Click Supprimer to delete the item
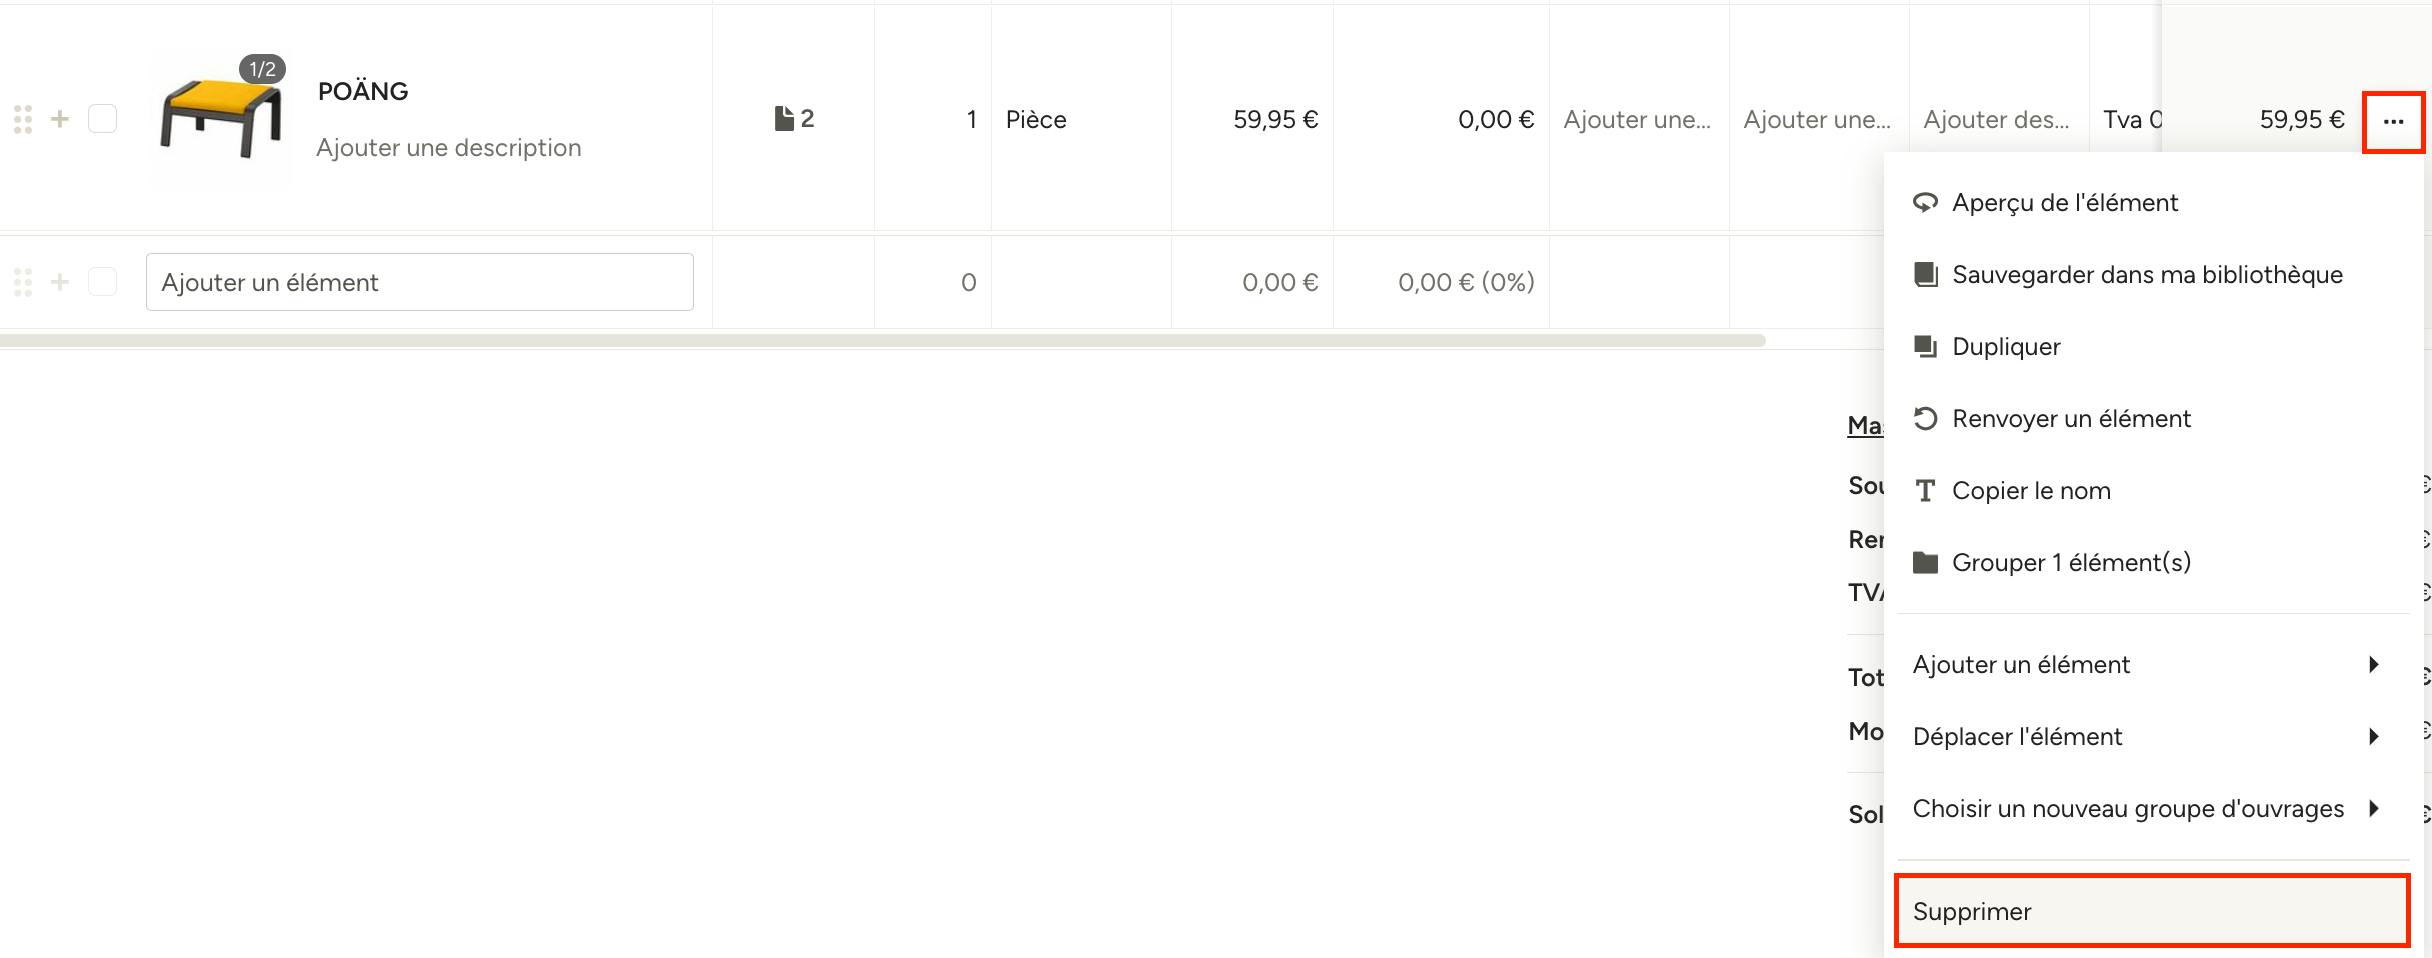The width and height of the screenshot is (2432, 958). pyautogui.click(x=2153, y=911)
